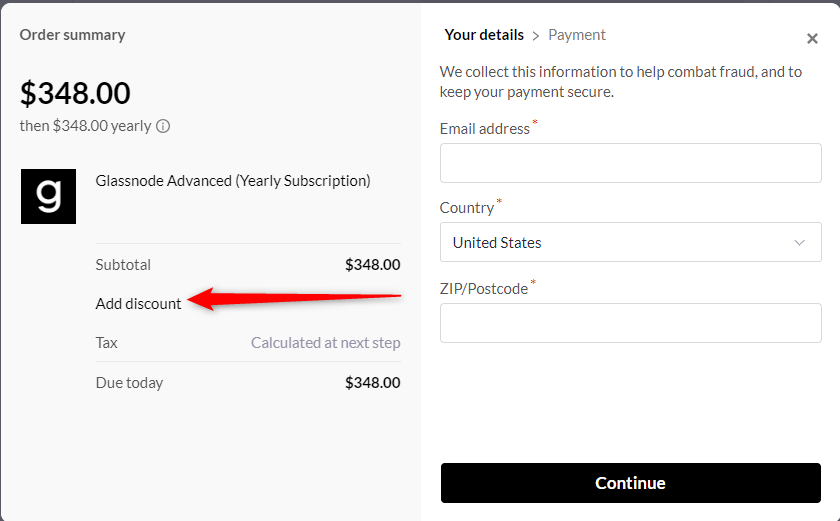The width and height of the screenshot is (840, 521).
Task: Click the Glassnode logo thumbnail
Action: pyautogui.click(x=48, y=196)
